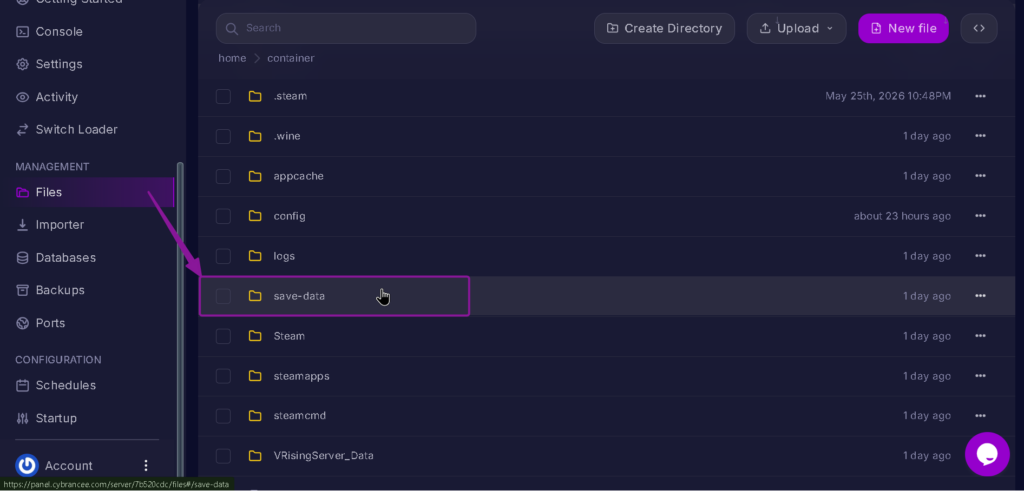Screen dimensions: 1024x491
Task: Open three-dot options for Steam row
Action: [980, 336]
